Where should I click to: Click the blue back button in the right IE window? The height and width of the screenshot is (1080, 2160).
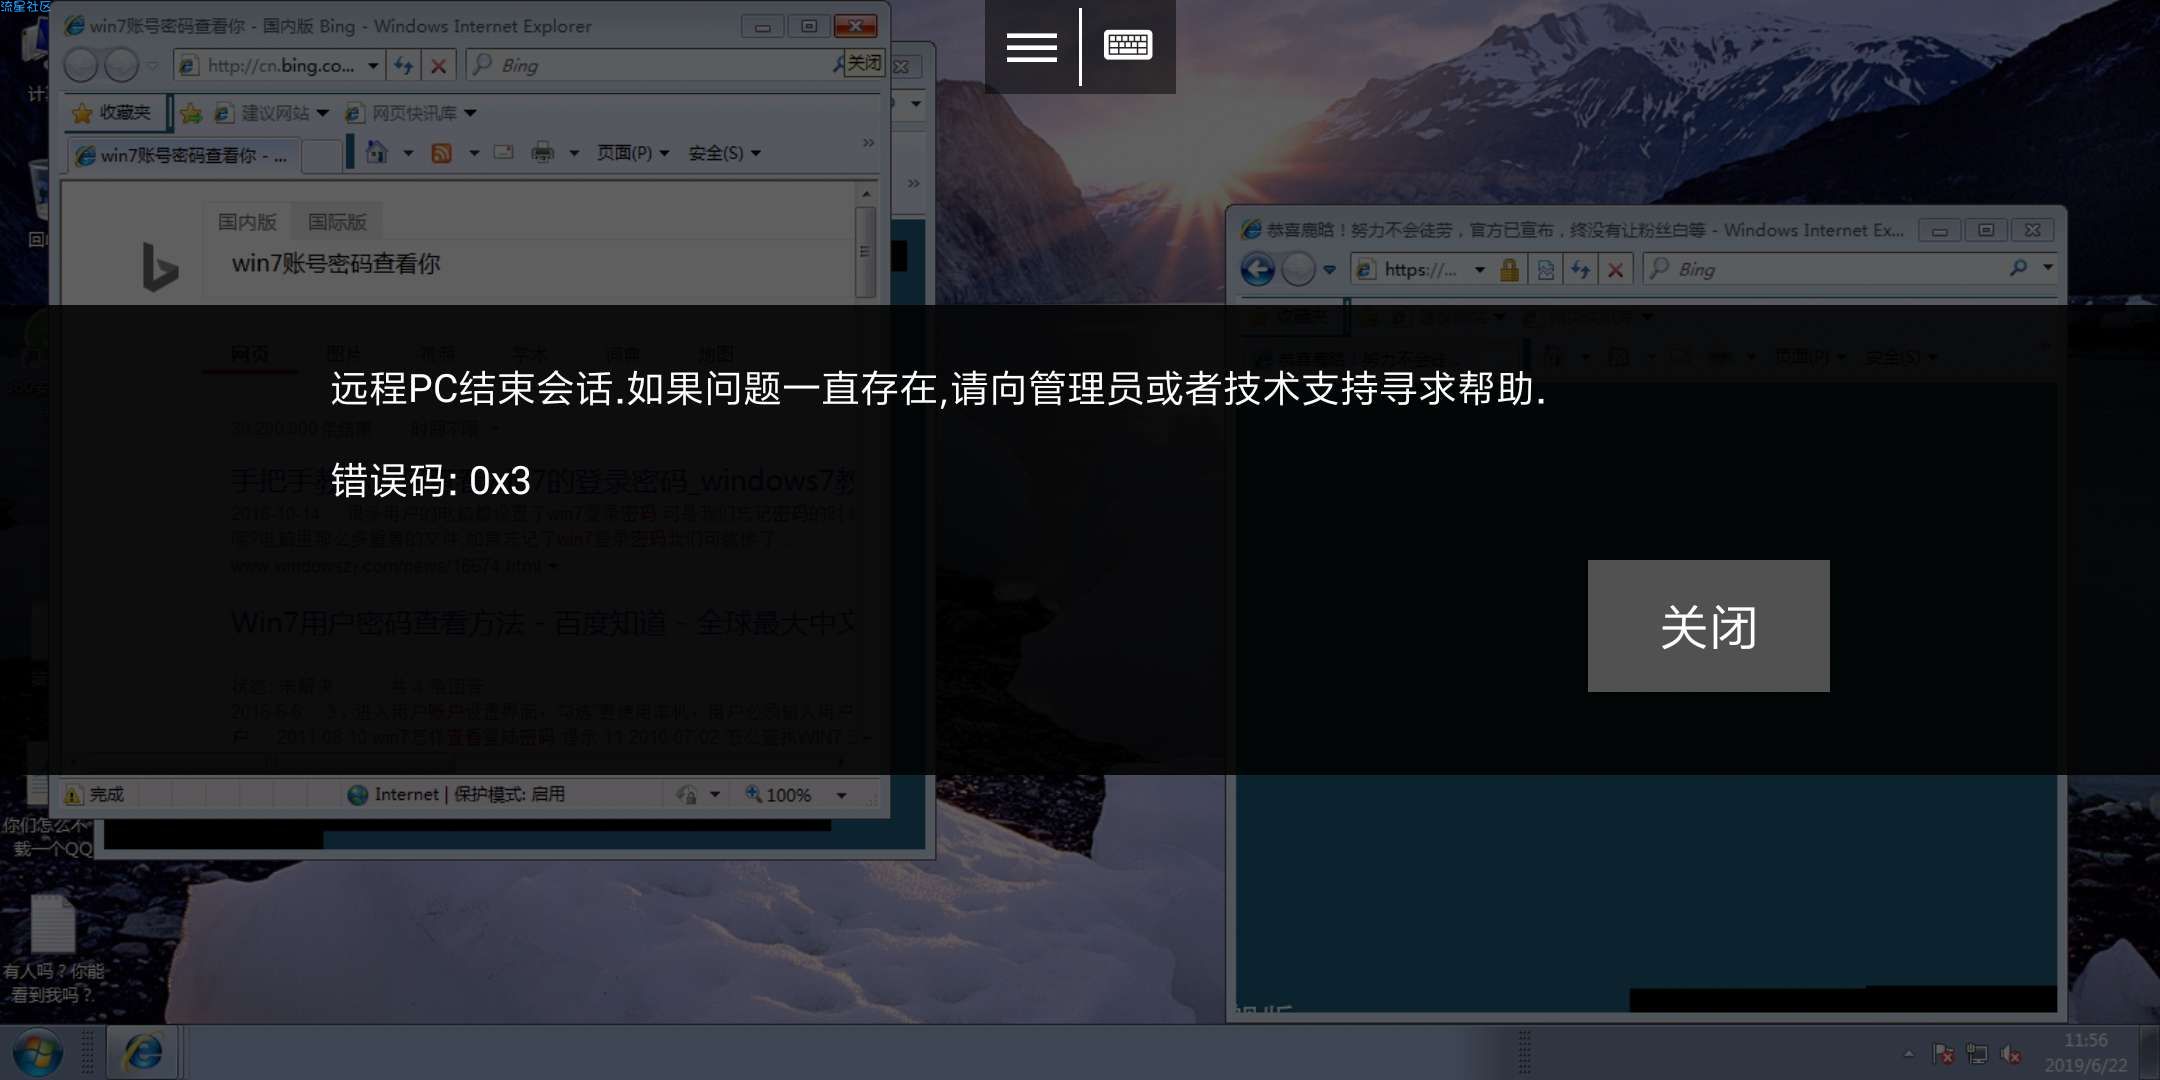coord(1258,269)
